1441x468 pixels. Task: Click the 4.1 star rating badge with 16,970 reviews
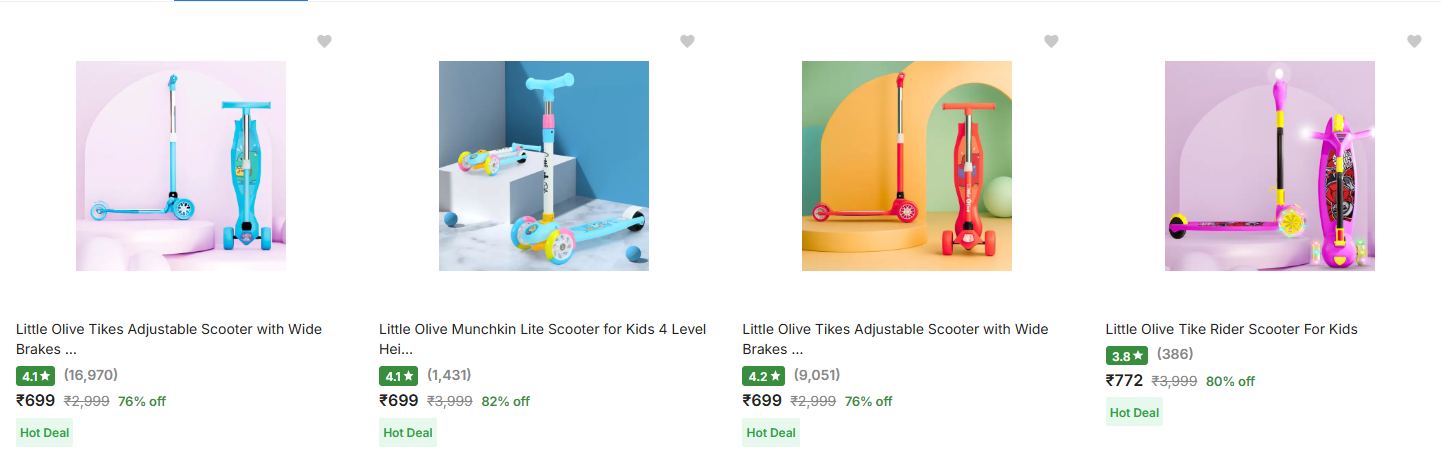tap(36, 376)
